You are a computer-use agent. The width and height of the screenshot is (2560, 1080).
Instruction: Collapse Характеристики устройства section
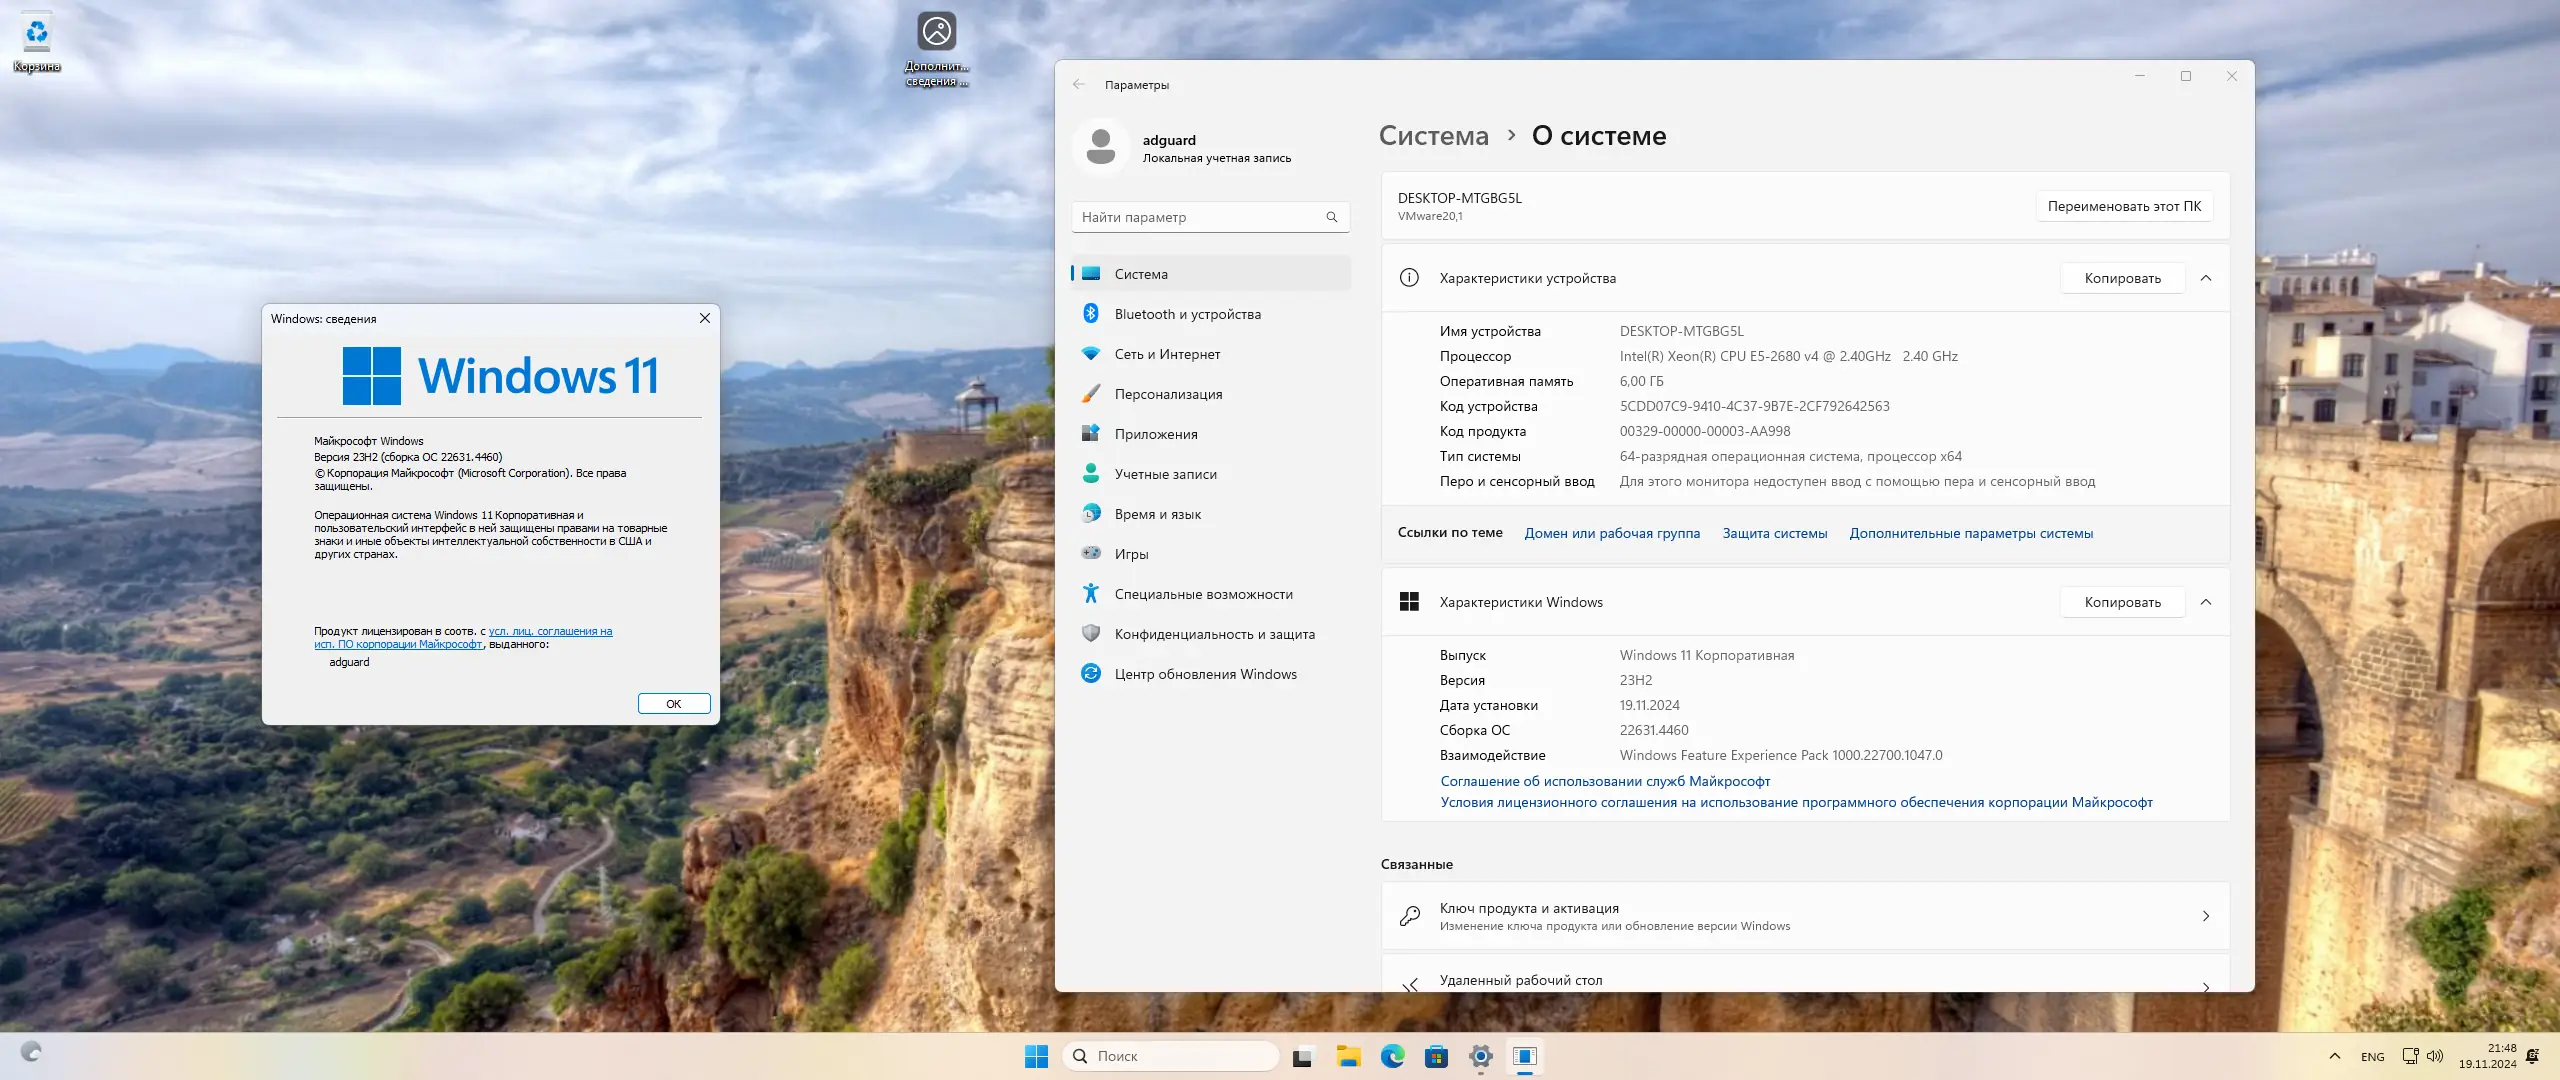(2206, 278)
